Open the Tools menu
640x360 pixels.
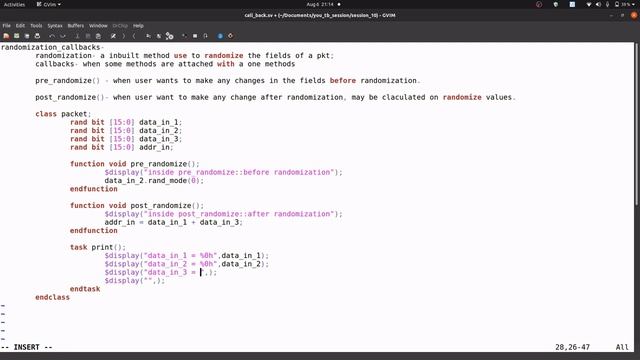pyautogui.click(x=36, y=26)
